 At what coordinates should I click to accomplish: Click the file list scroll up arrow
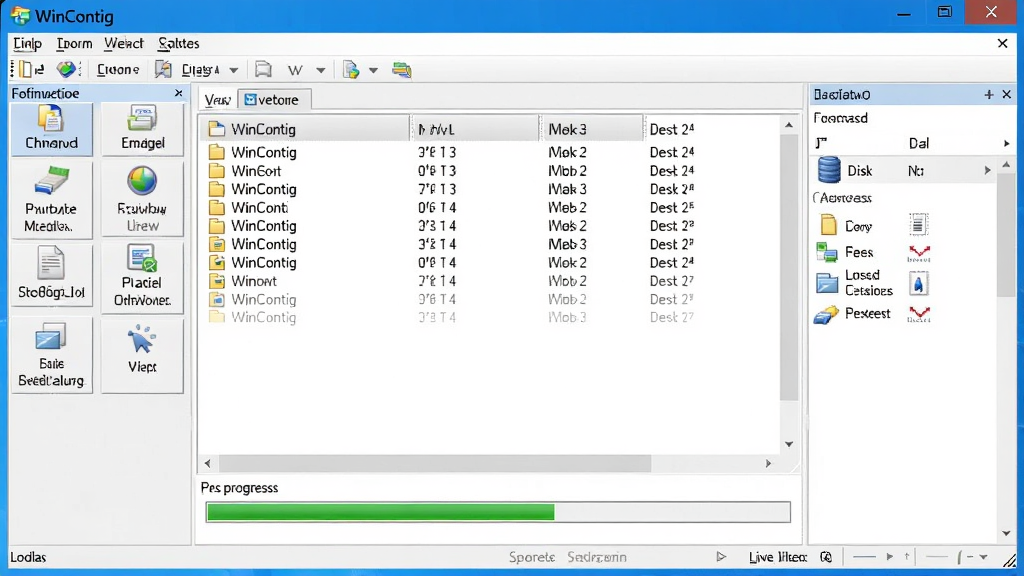789,125
